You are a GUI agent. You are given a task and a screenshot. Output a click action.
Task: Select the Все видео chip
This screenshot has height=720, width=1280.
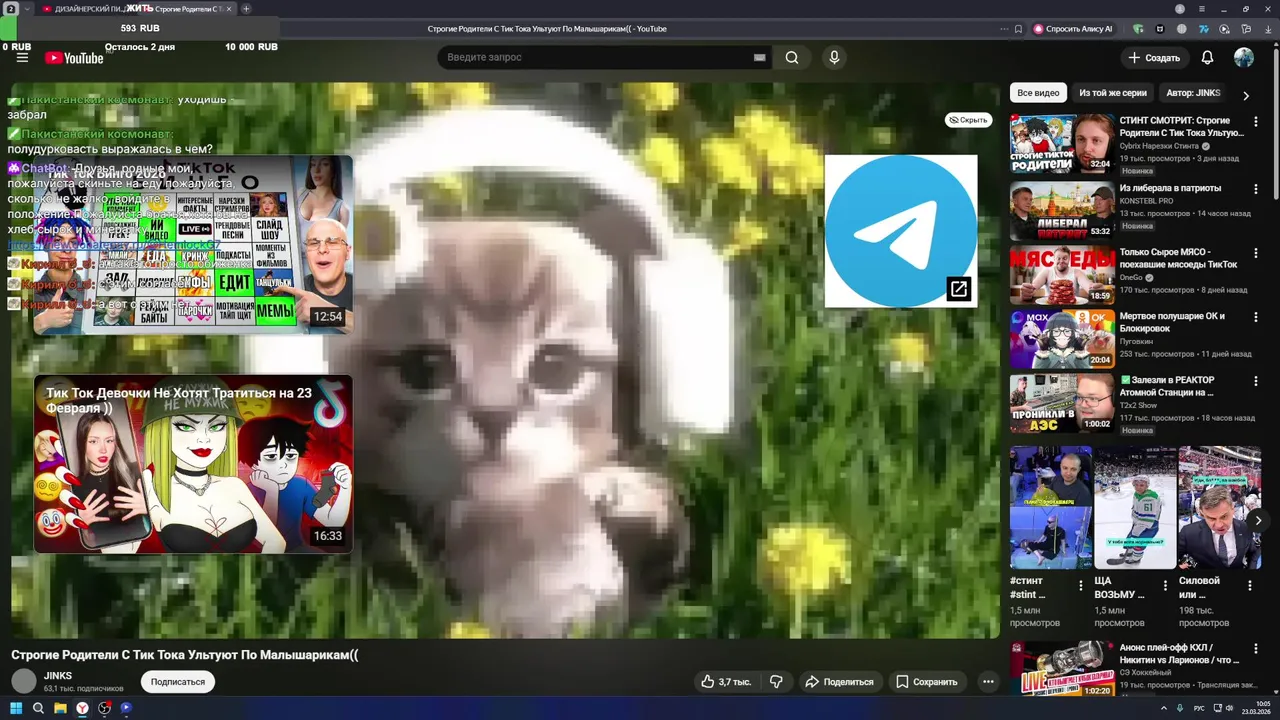1038,93
